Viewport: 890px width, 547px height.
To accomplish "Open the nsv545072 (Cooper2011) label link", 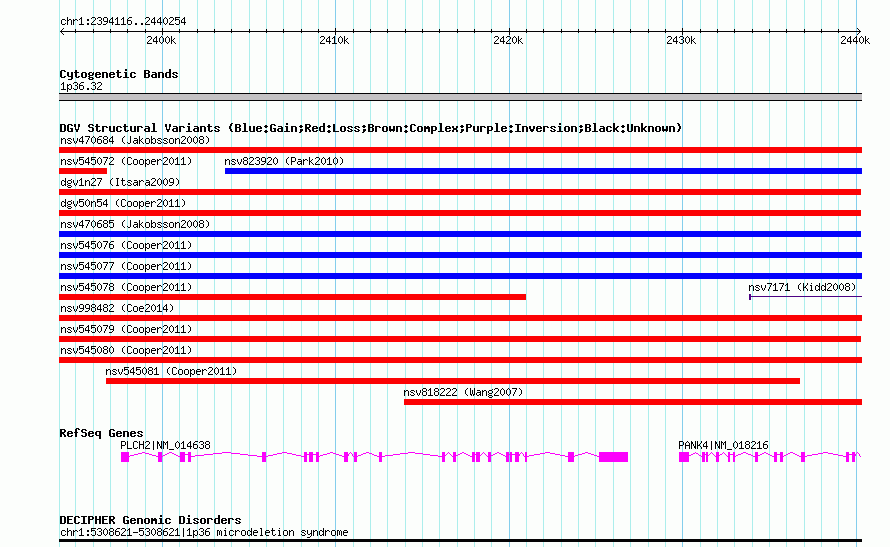I will pos(126,161).
